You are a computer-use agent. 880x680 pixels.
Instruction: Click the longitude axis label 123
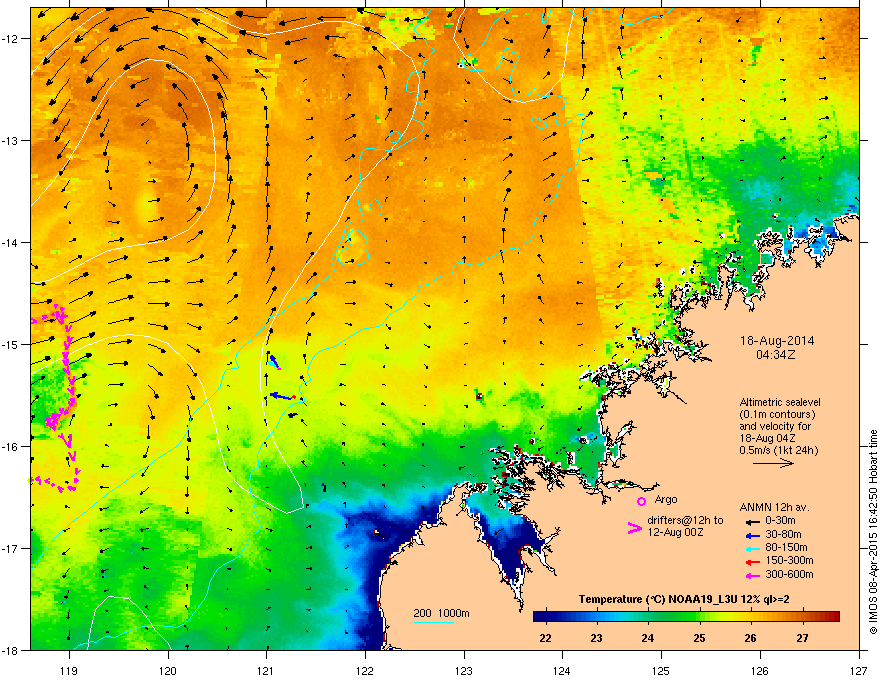[x=464, y=671]
